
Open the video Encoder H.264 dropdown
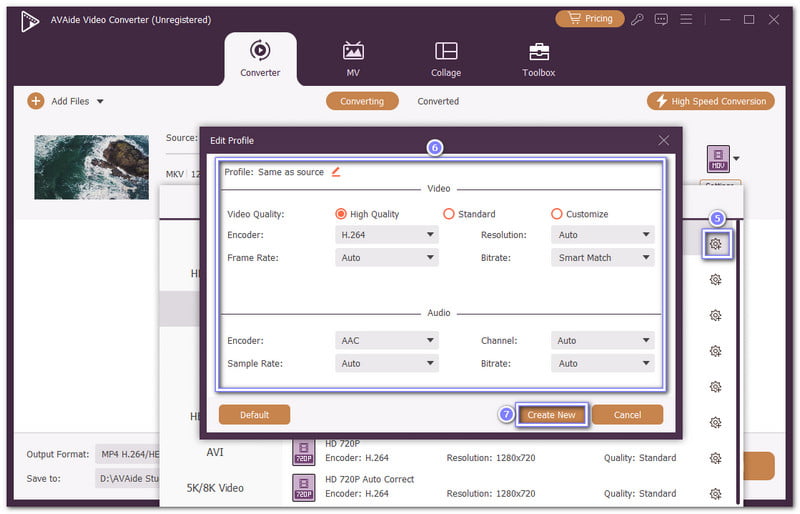point(387,235)
